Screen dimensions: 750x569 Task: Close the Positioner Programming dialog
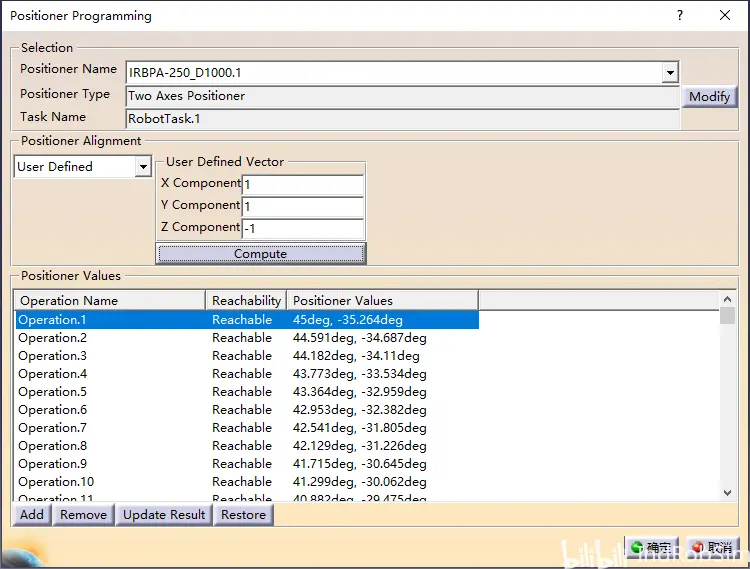[725, 15]
